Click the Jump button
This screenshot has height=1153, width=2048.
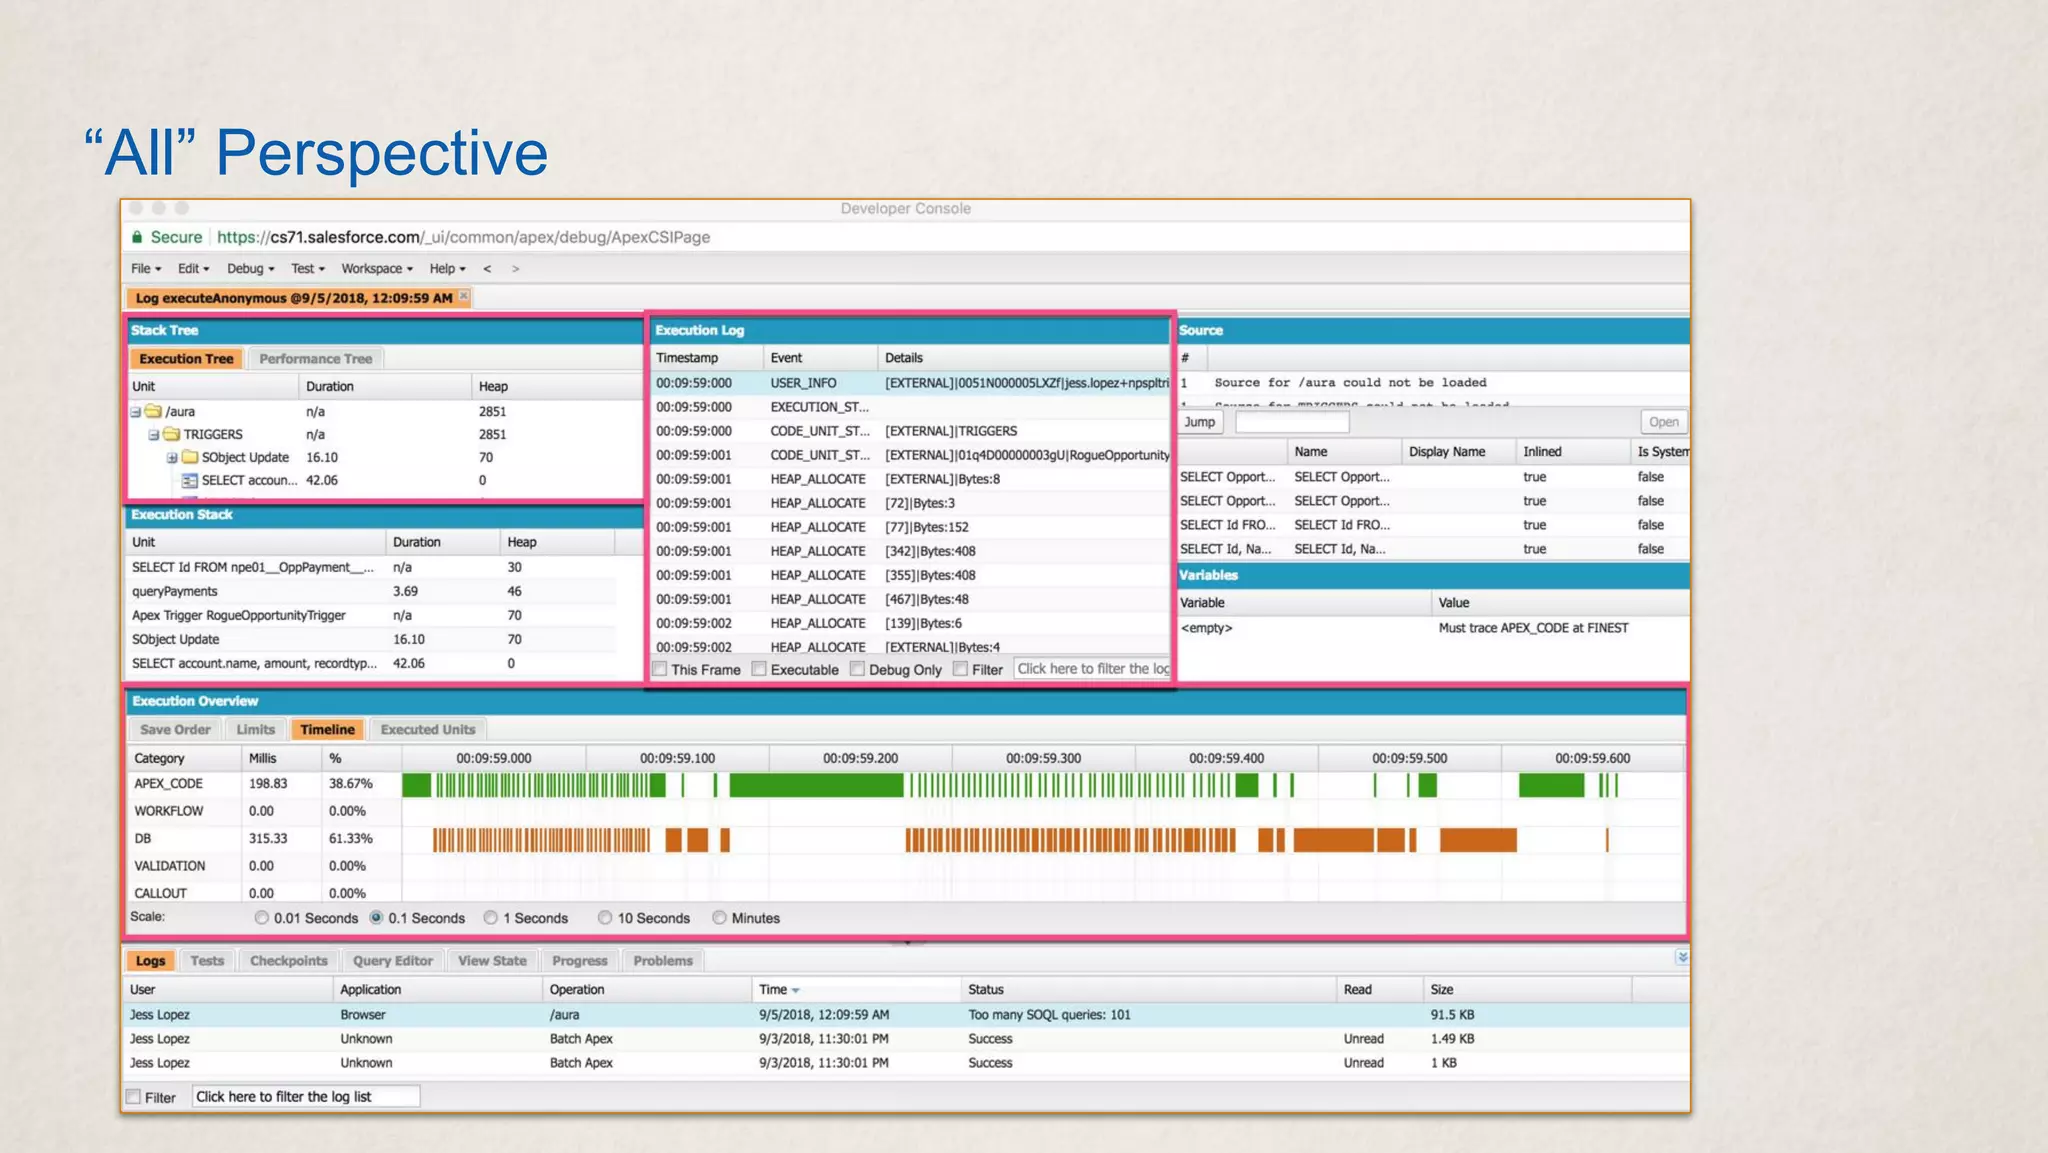coord(1199,422)
